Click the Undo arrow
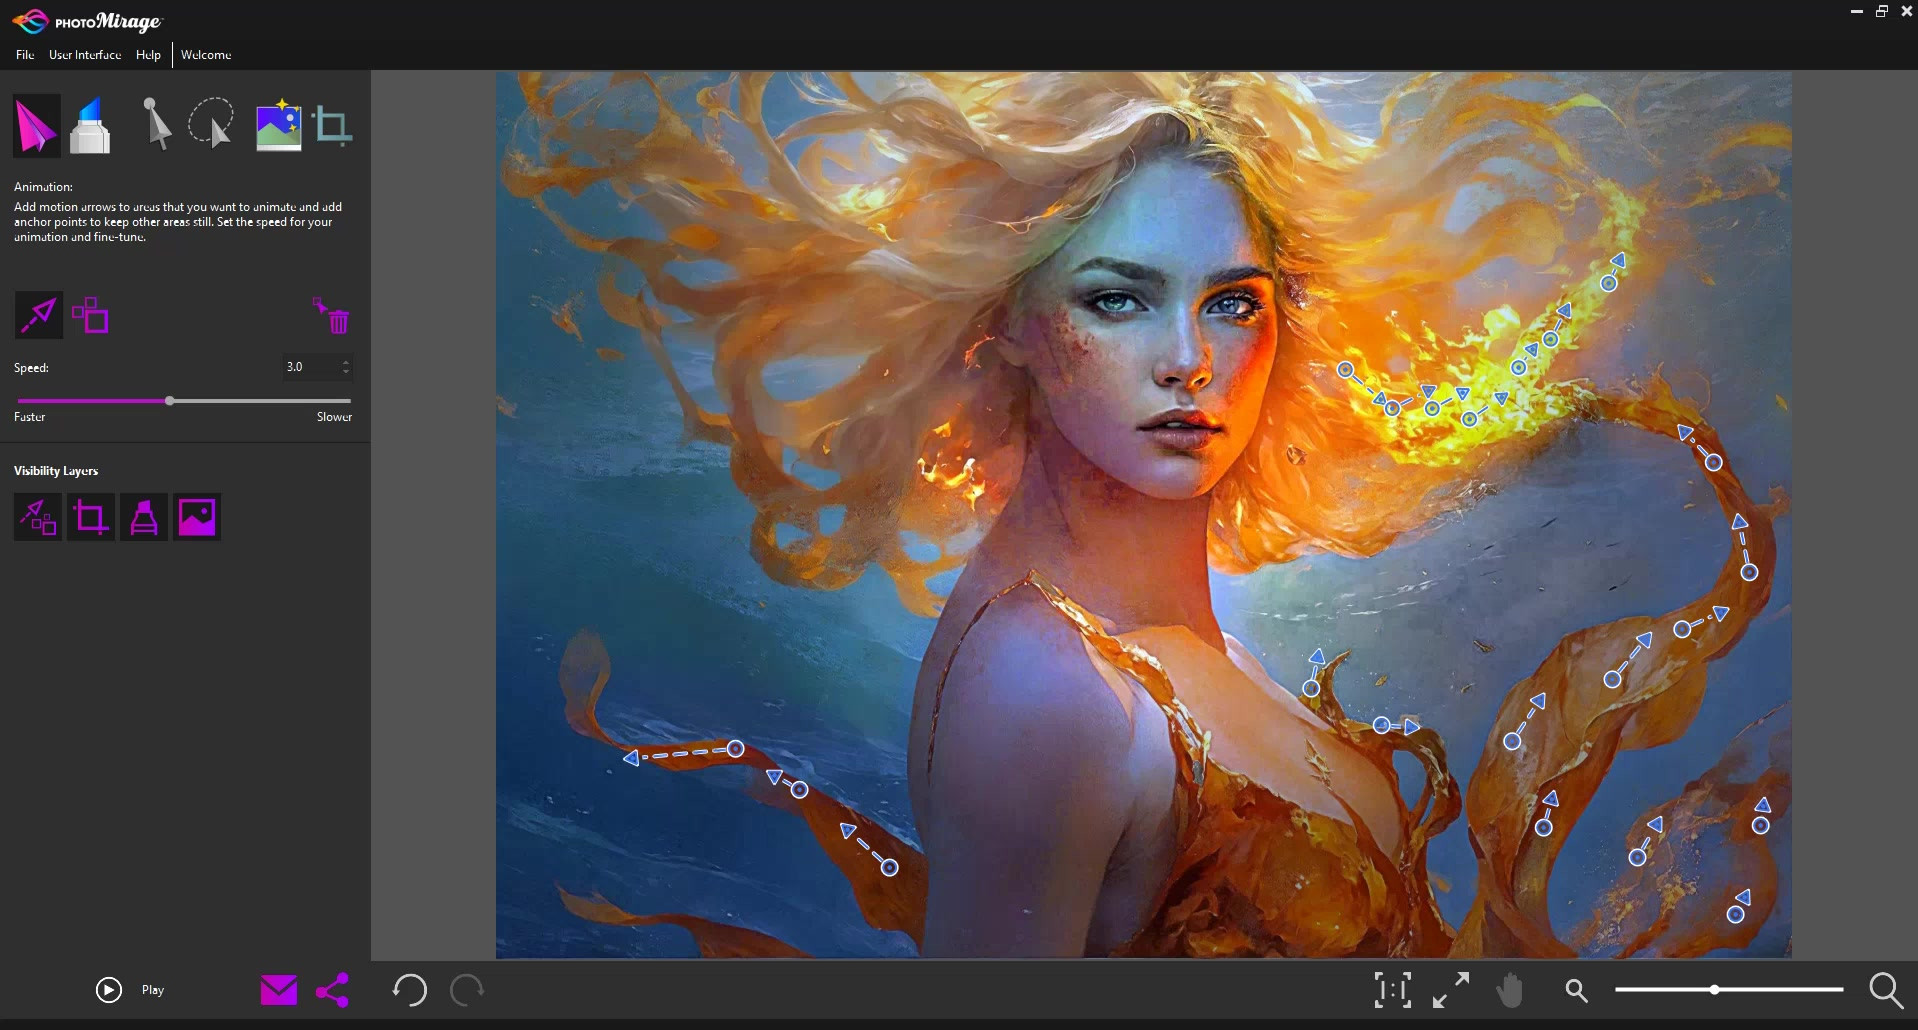This screenshot has width=1918, height=1030. (x=409, y=990)
